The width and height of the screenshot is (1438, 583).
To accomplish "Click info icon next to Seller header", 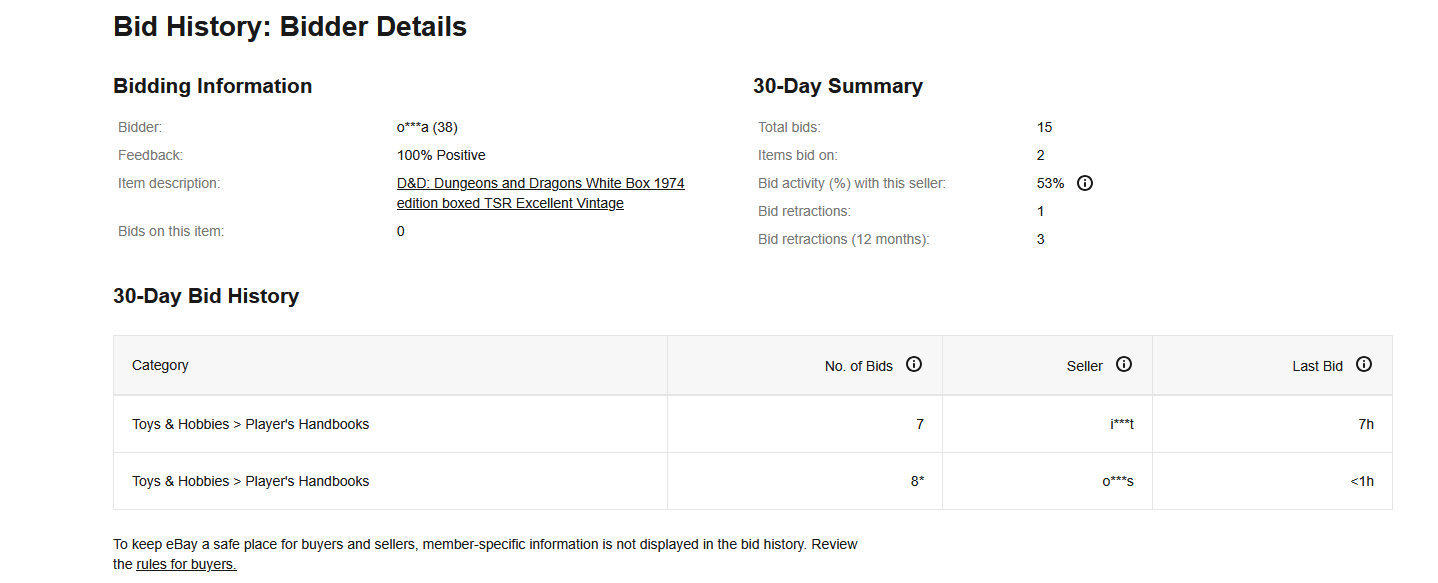I will click(1124, 364).
